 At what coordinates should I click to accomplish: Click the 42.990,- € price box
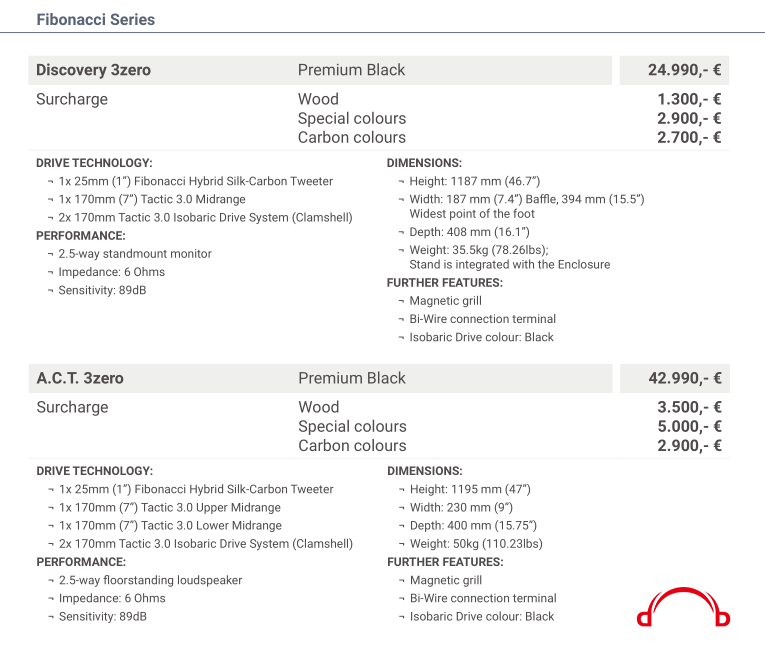click(x=675, y=378)
